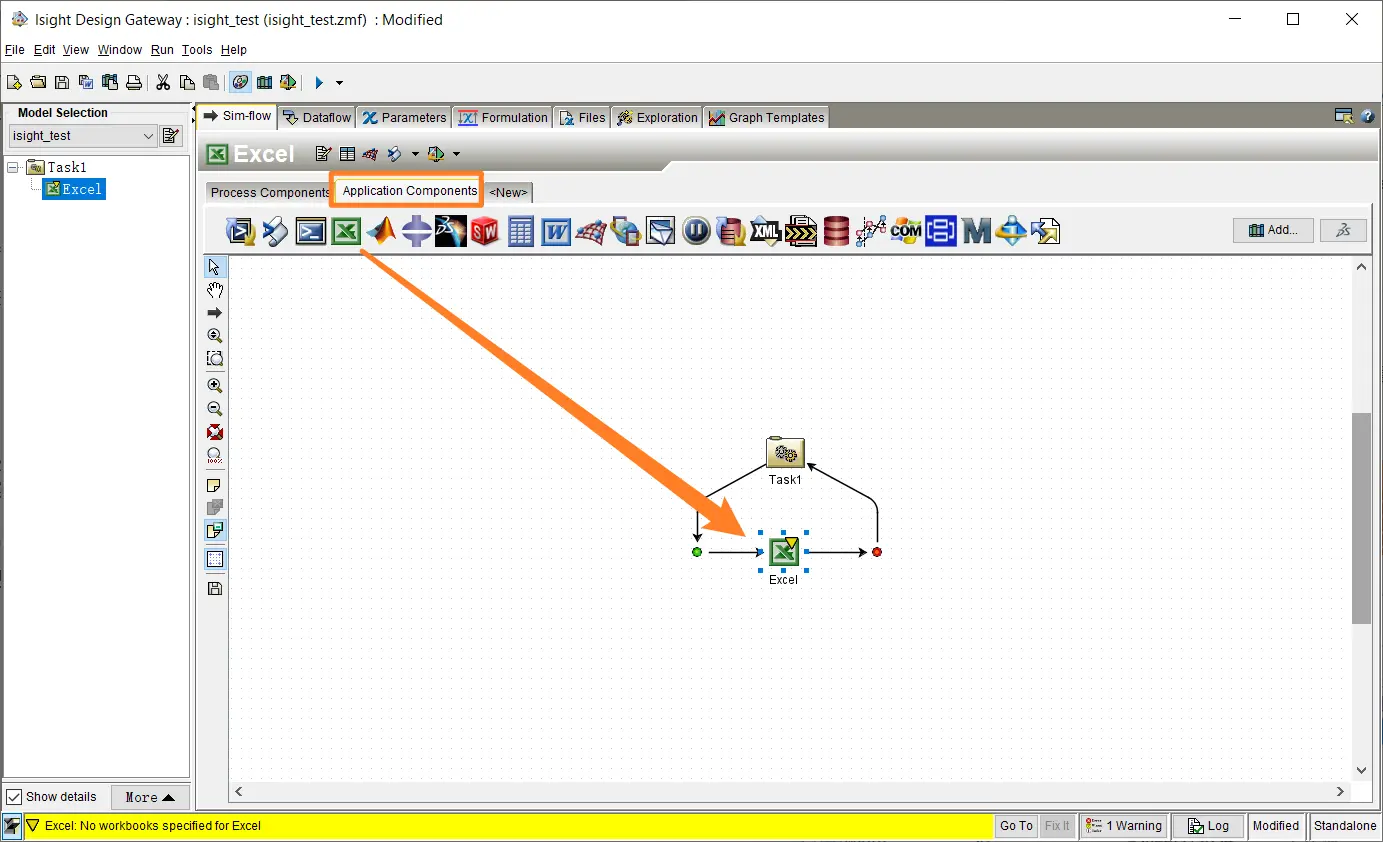
Task: Select the COM component icon
Action: click(906, 232)
